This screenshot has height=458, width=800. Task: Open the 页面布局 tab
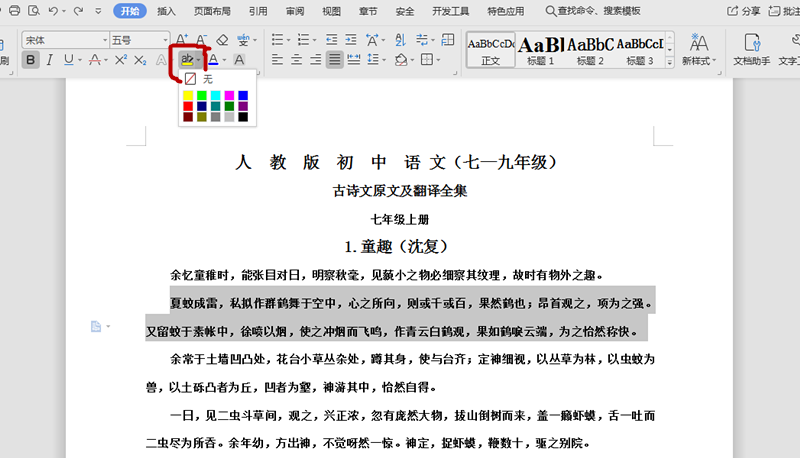coord(212,11)
